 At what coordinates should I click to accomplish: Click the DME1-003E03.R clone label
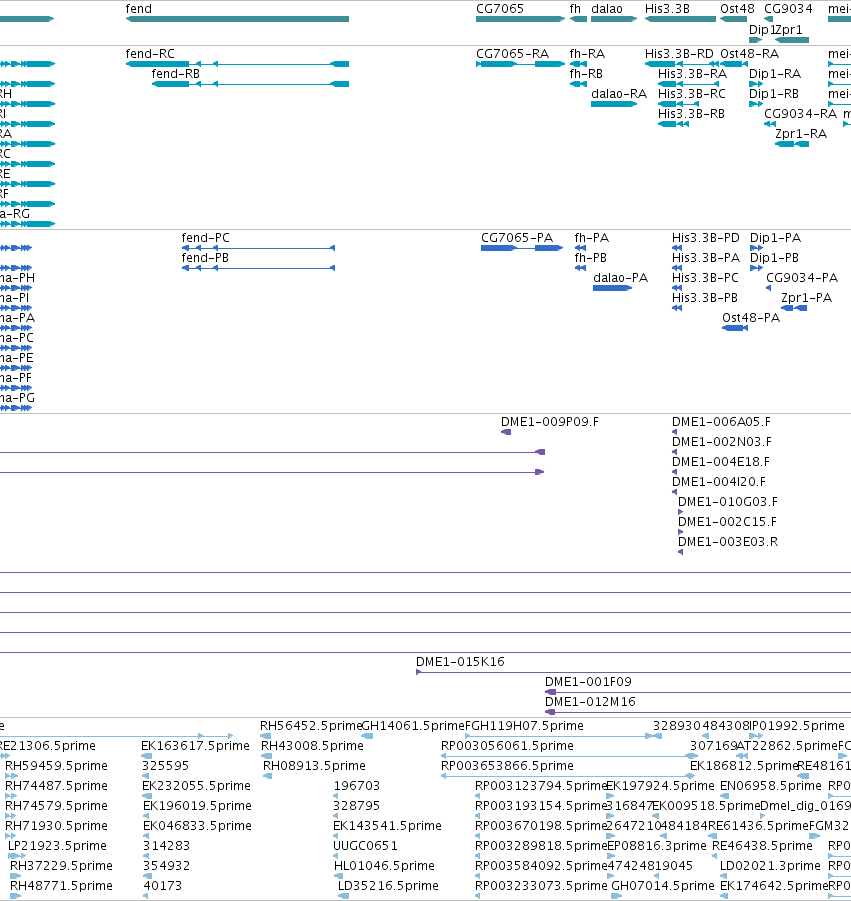coord(728,542)
